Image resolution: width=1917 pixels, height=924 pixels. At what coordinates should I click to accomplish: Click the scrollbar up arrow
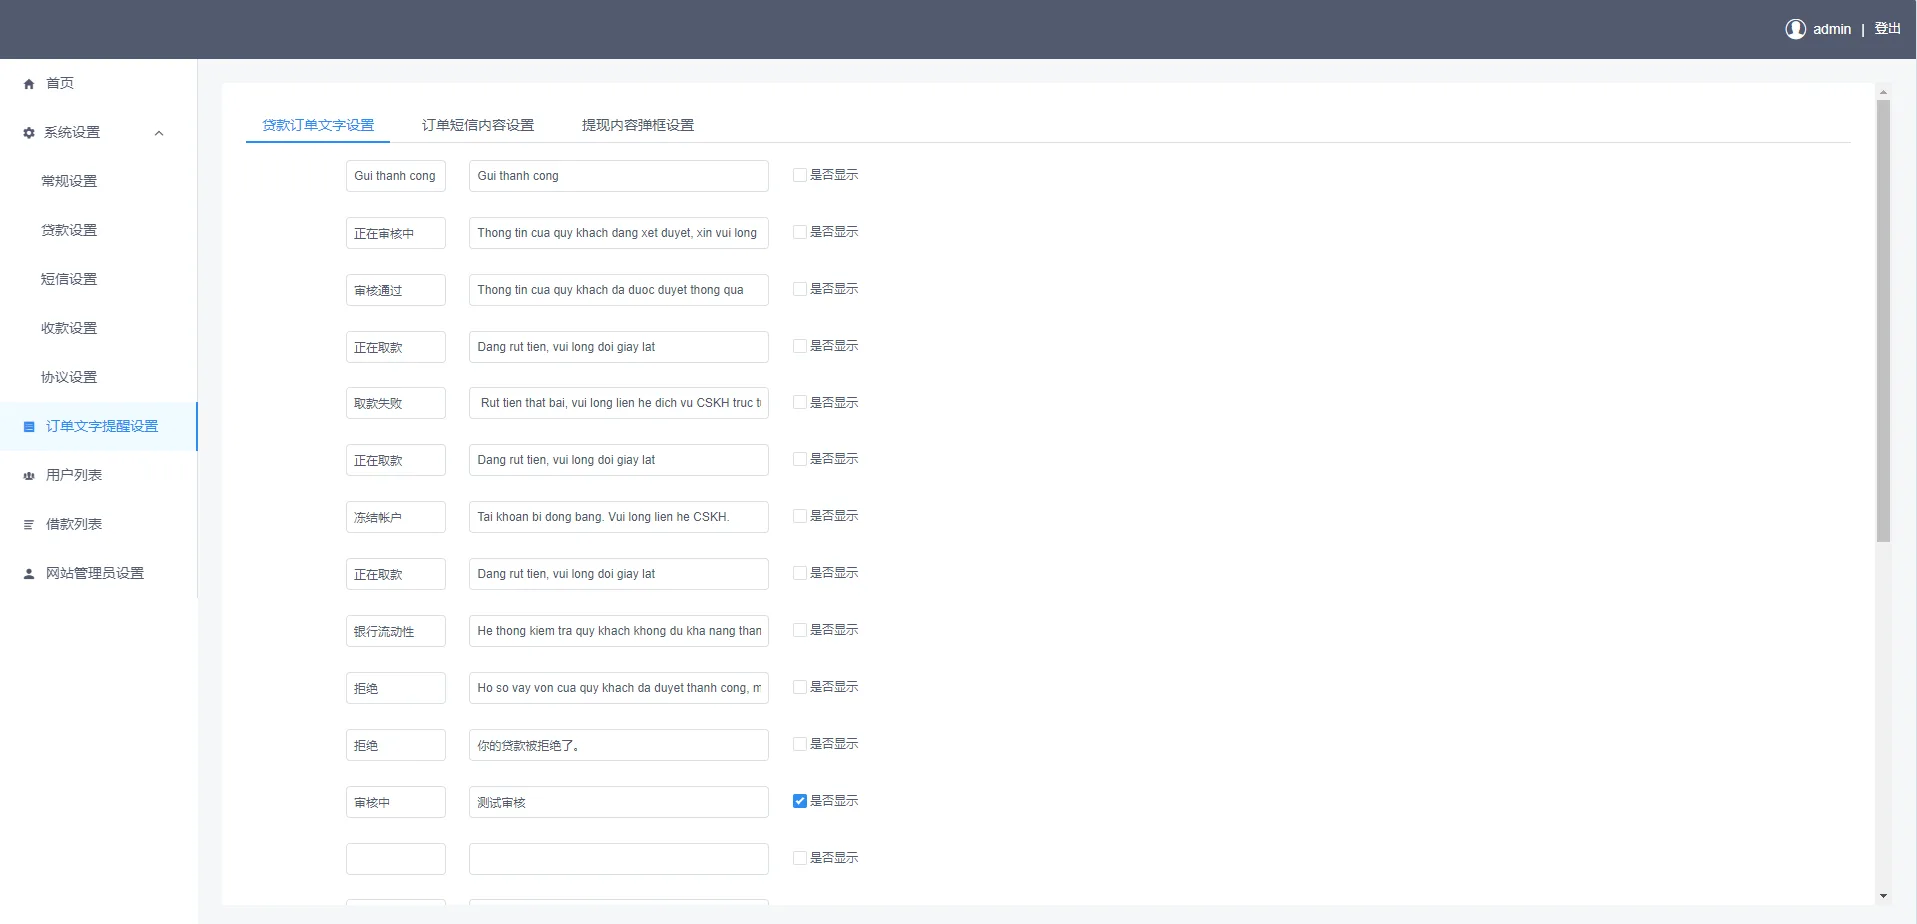coord(1883,93)
